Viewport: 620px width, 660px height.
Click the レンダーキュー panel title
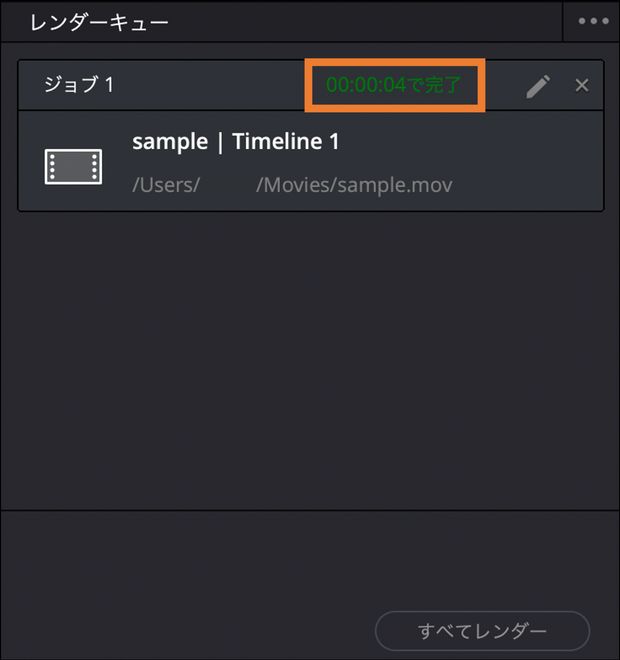pos(99,22)
